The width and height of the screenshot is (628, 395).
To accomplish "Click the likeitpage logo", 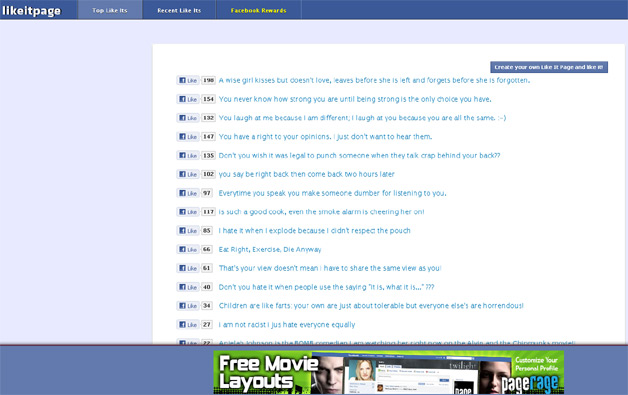I will (x=31, y=10).
